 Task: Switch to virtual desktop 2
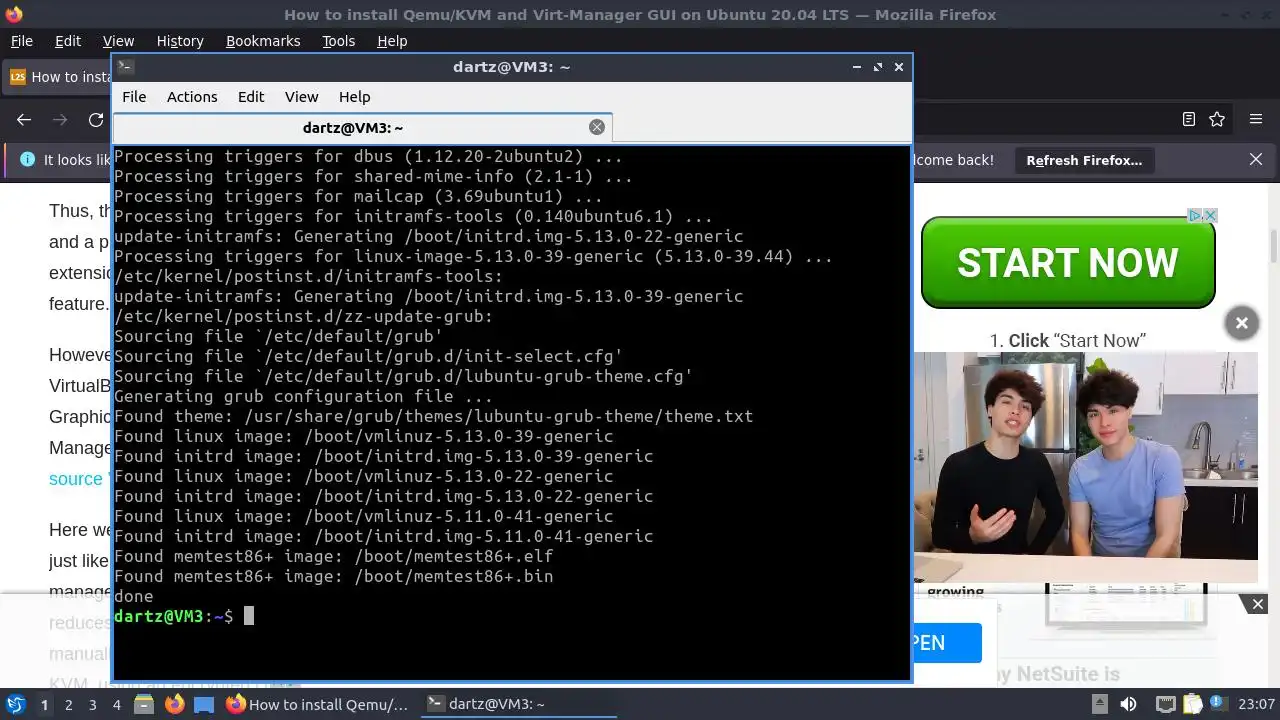pyautogui.click(x=68, y=705)
